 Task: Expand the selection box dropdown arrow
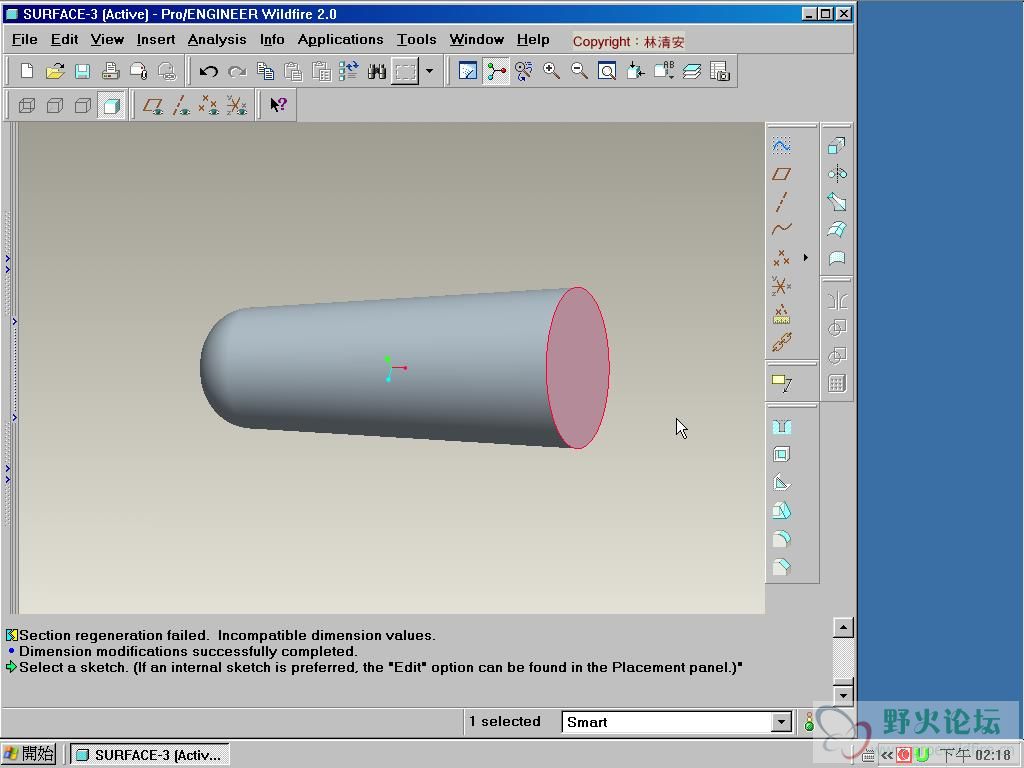click(x=429, y=71)
